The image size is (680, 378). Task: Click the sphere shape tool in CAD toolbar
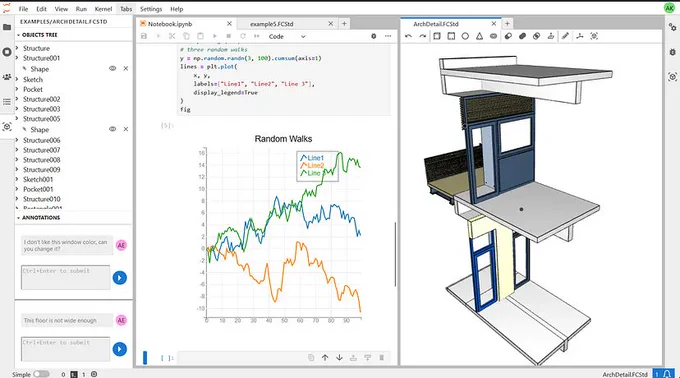coord(465,36)
